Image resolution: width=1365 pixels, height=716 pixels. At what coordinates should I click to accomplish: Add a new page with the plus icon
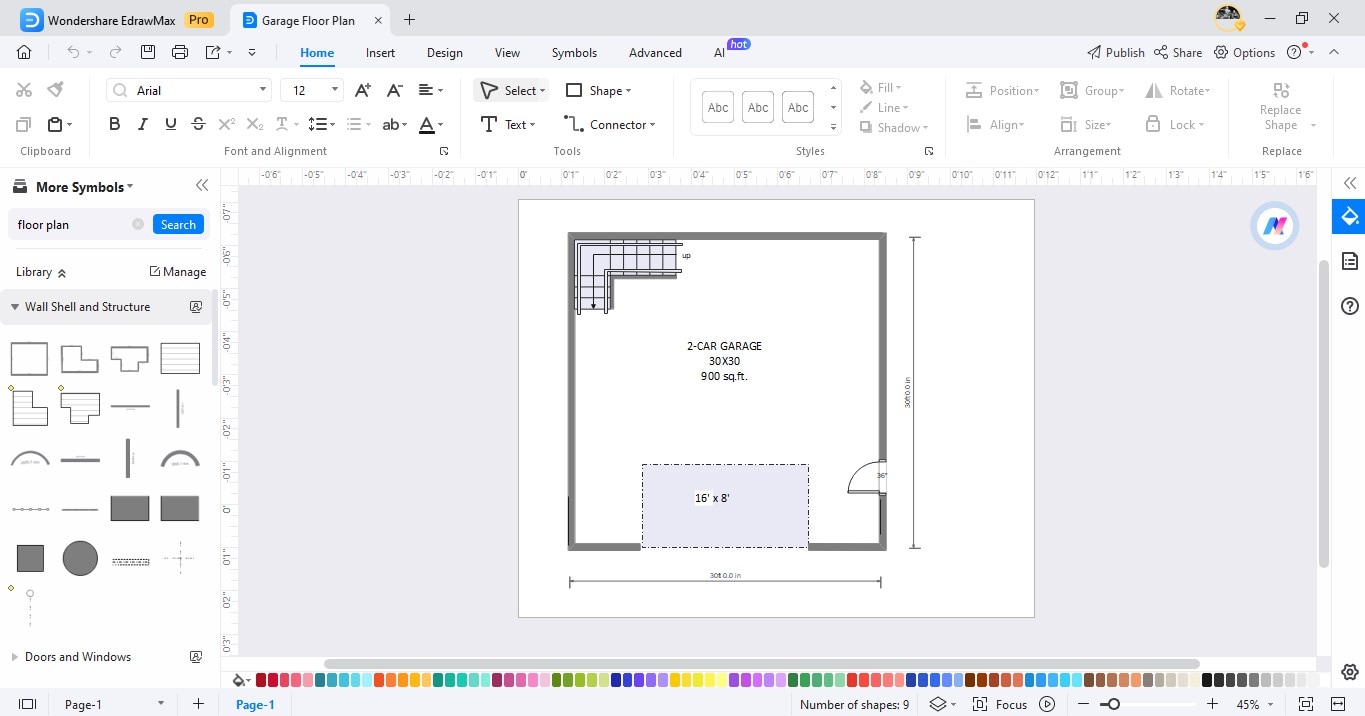[x=198, y=704]
